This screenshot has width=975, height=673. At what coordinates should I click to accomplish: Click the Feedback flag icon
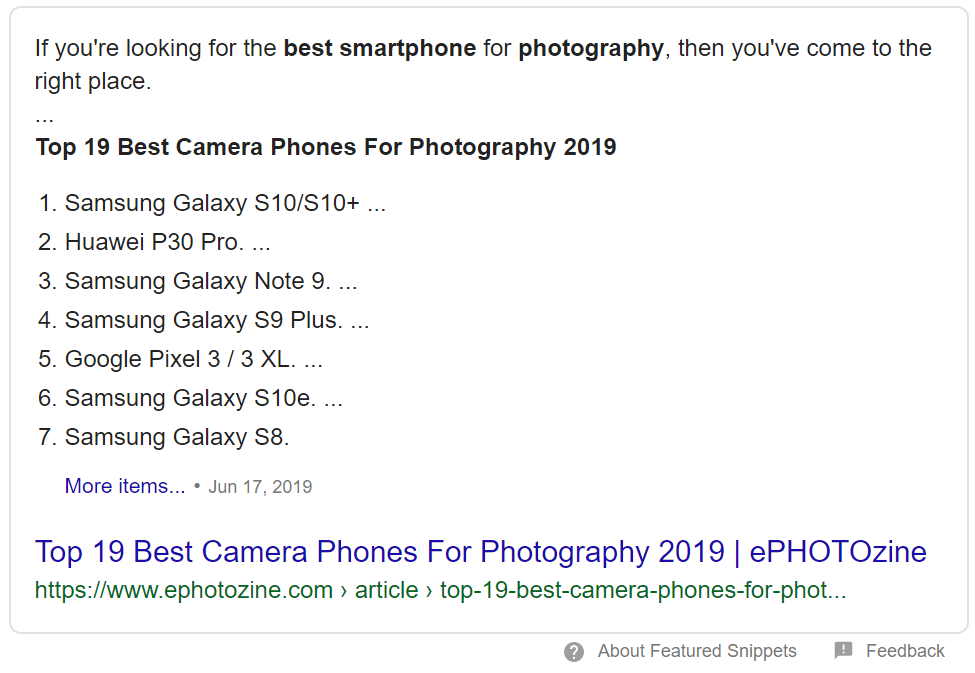click(843, 651)
